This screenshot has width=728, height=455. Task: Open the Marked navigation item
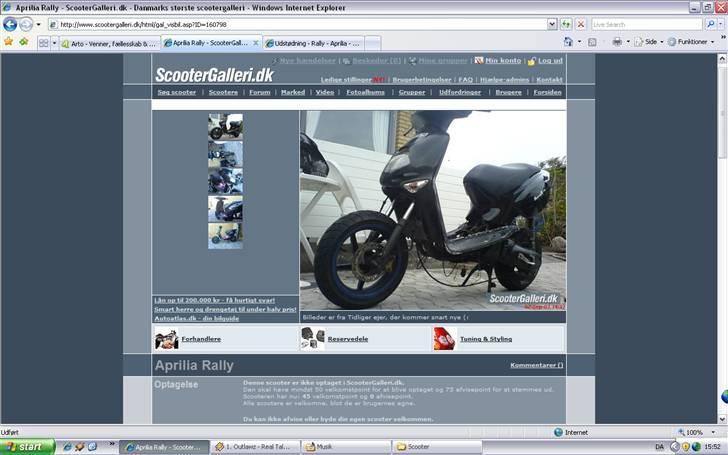tap(293, 92)
